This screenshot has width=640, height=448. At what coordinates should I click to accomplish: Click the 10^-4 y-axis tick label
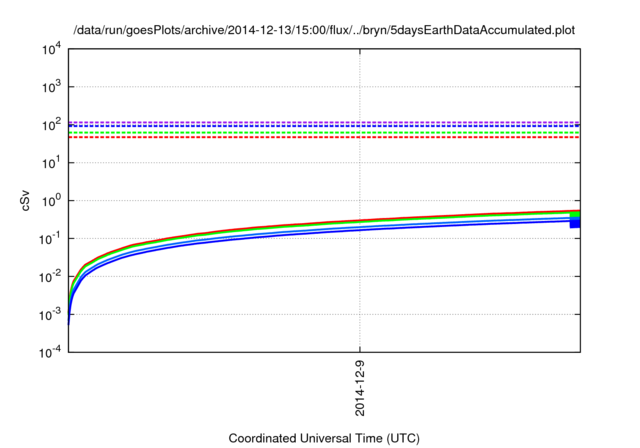click(x=50, y=352)
